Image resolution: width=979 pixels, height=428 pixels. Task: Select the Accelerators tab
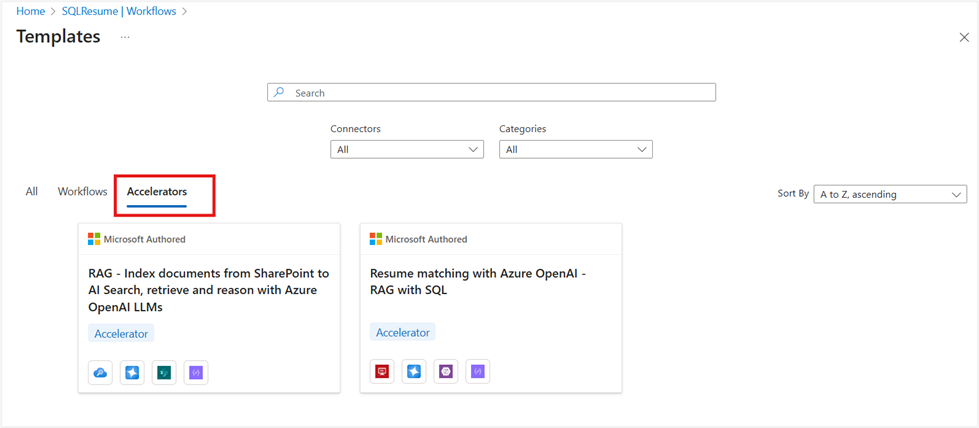(157, 192)
